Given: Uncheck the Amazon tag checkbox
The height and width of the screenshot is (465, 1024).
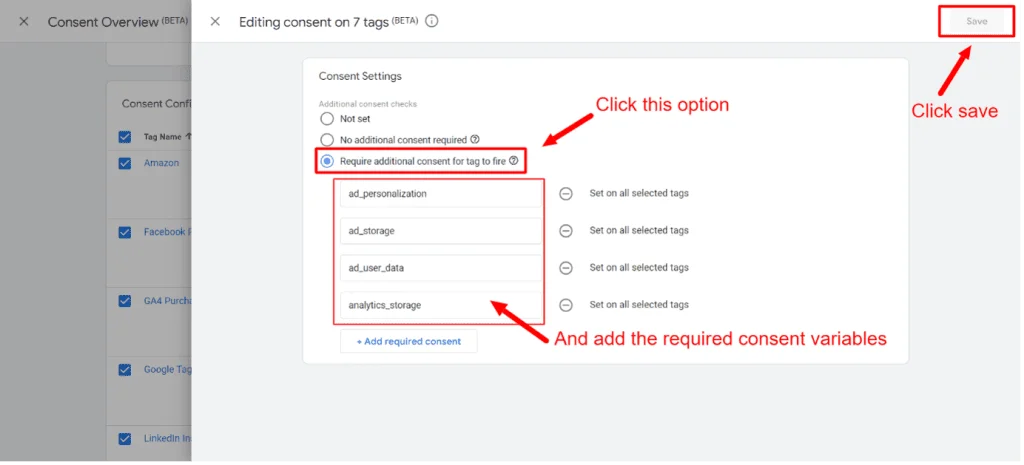Looking at the screenshot, I should [x=125, y=163].
